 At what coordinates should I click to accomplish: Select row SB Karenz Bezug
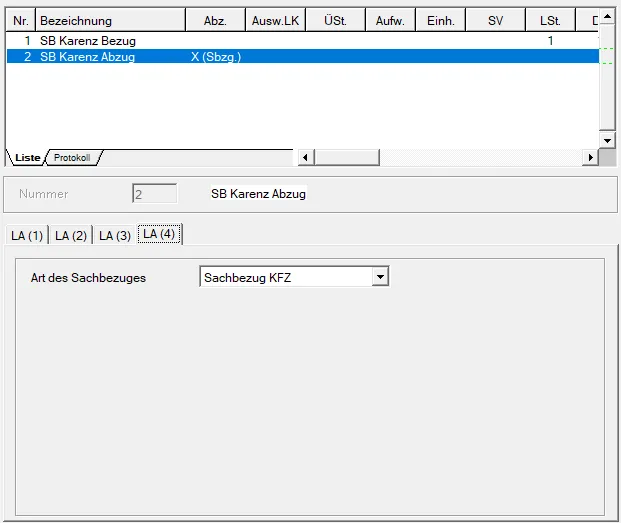(x=303, y=41)
